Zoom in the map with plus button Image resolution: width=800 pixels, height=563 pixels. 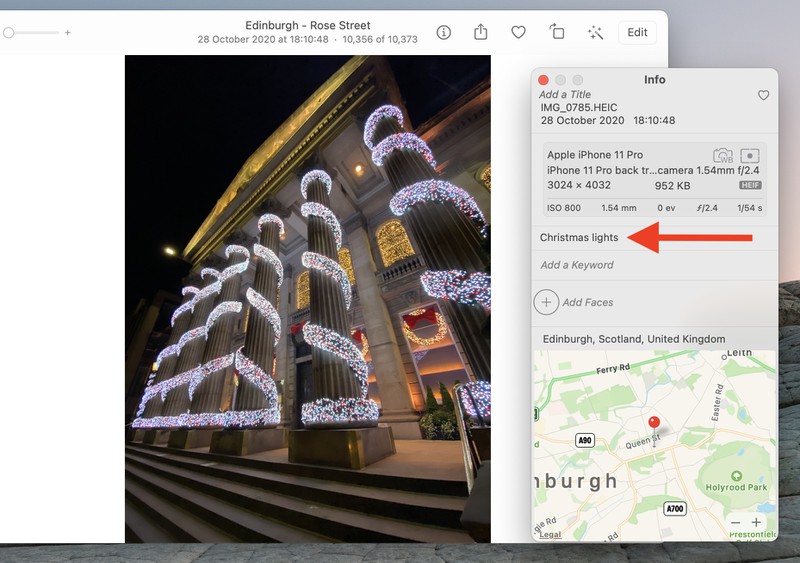click(756, 523)
